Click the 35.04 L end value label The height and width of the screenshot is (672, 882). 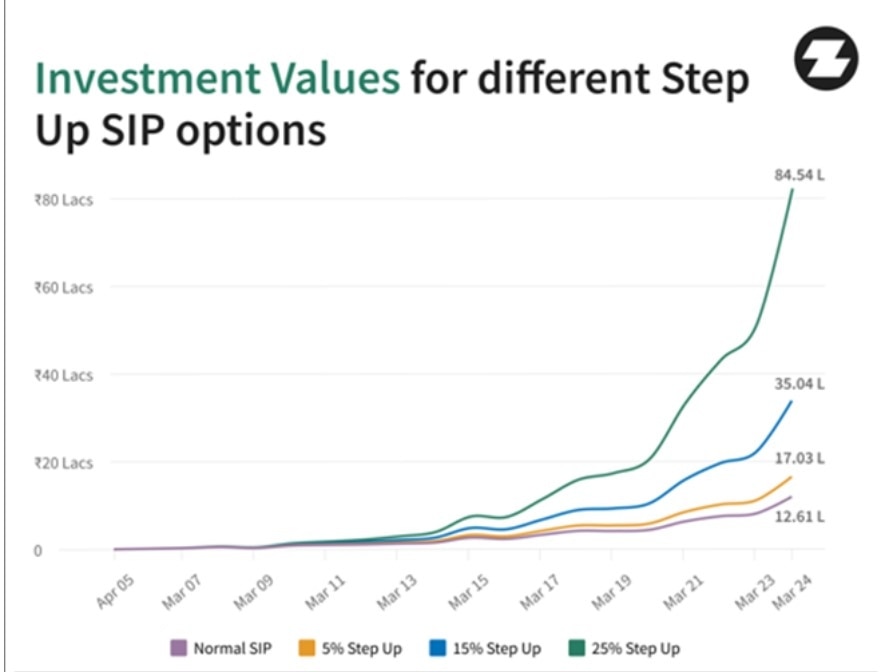[799, 383]
